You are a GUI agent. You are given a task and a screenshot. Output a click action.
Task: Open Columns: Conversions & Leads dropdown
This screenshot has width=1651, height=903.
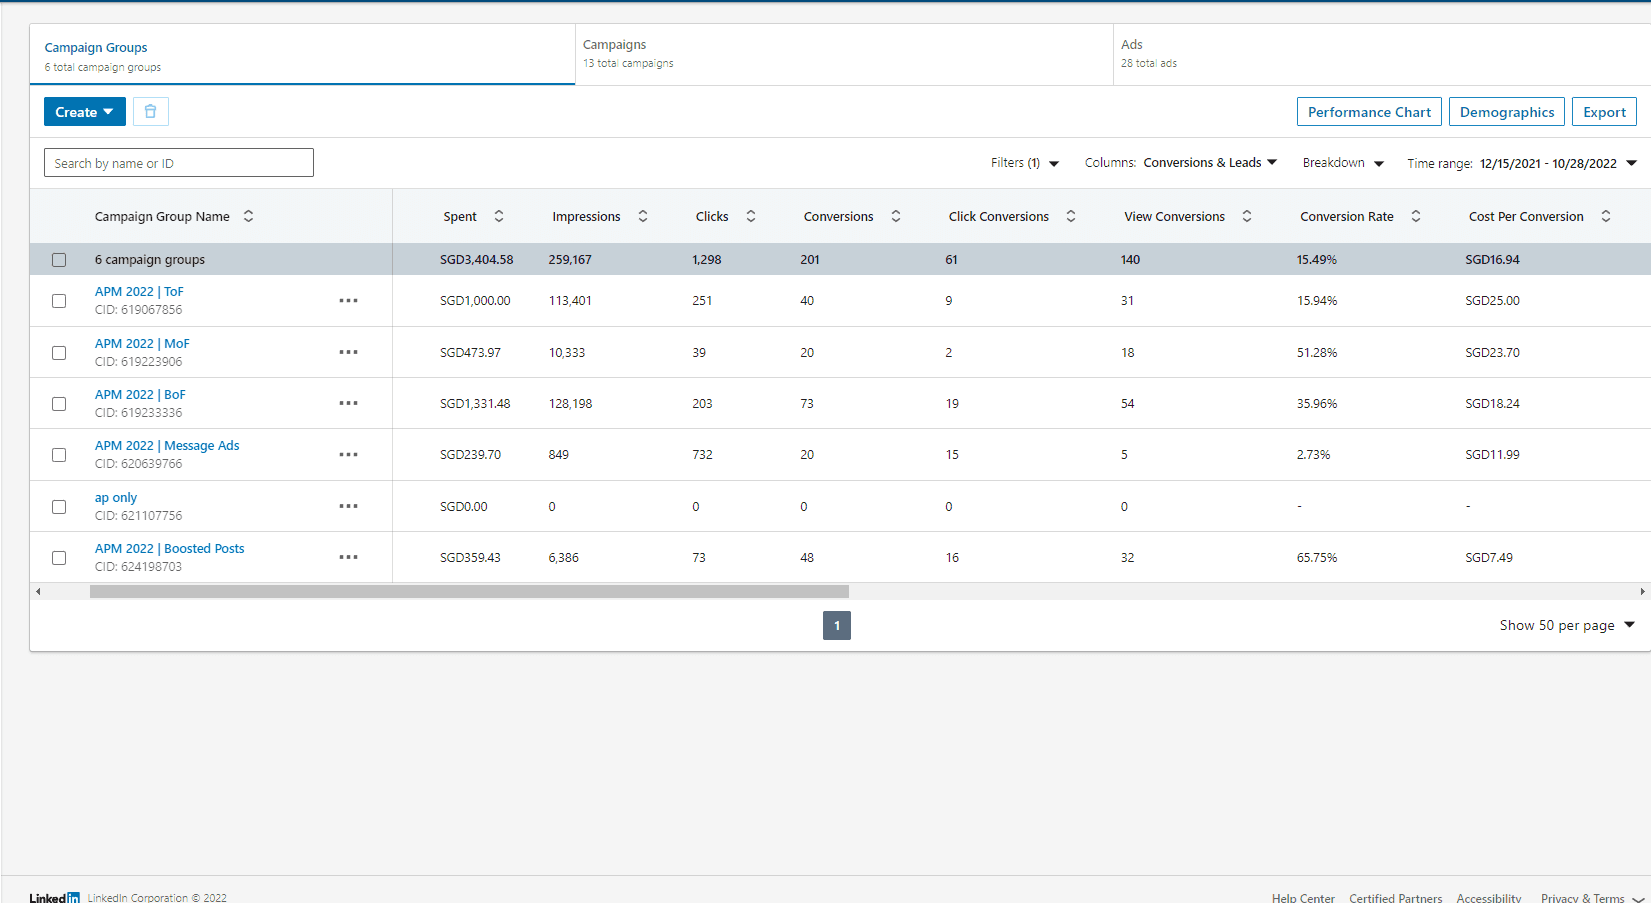pos(1181,163)
